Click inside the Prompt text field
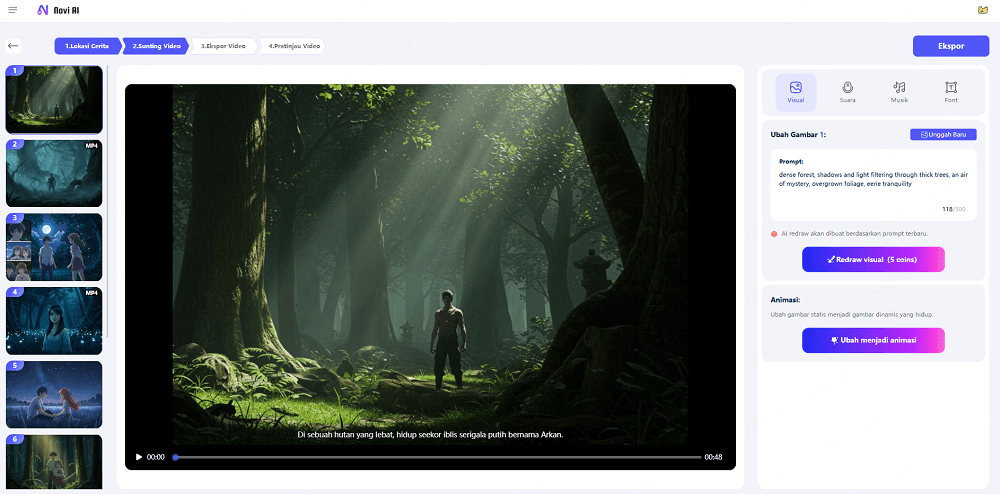 click(873, 185)
